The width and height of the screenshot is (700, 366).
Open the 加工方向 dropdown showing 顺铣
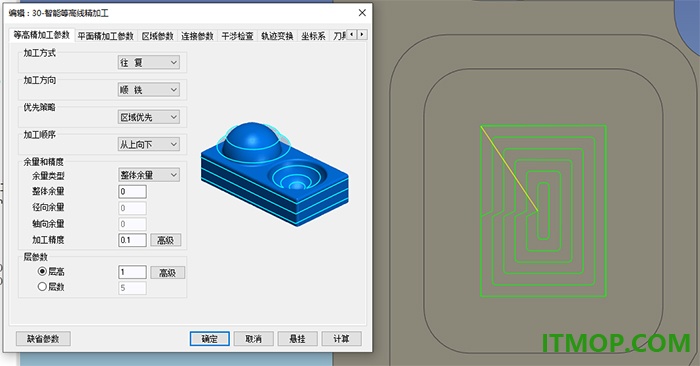[149, 90]
